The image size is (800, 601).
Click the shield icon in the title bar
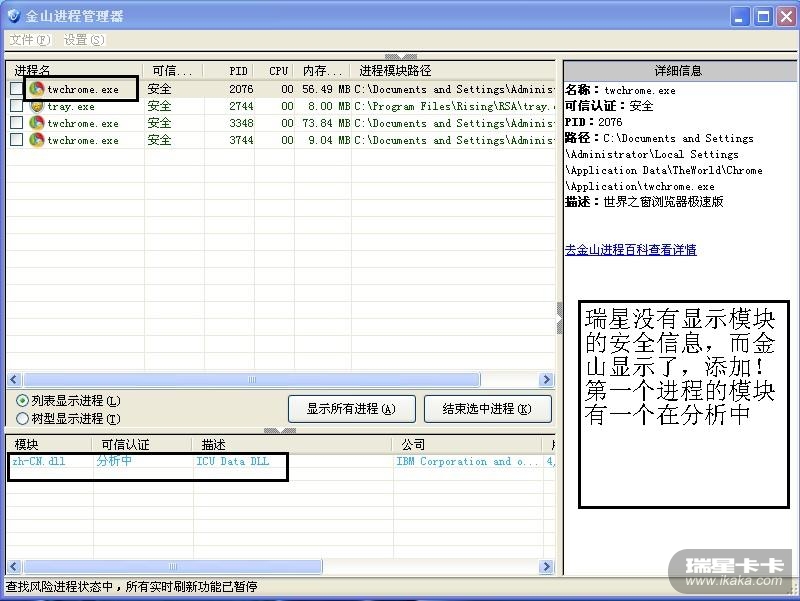14,16
